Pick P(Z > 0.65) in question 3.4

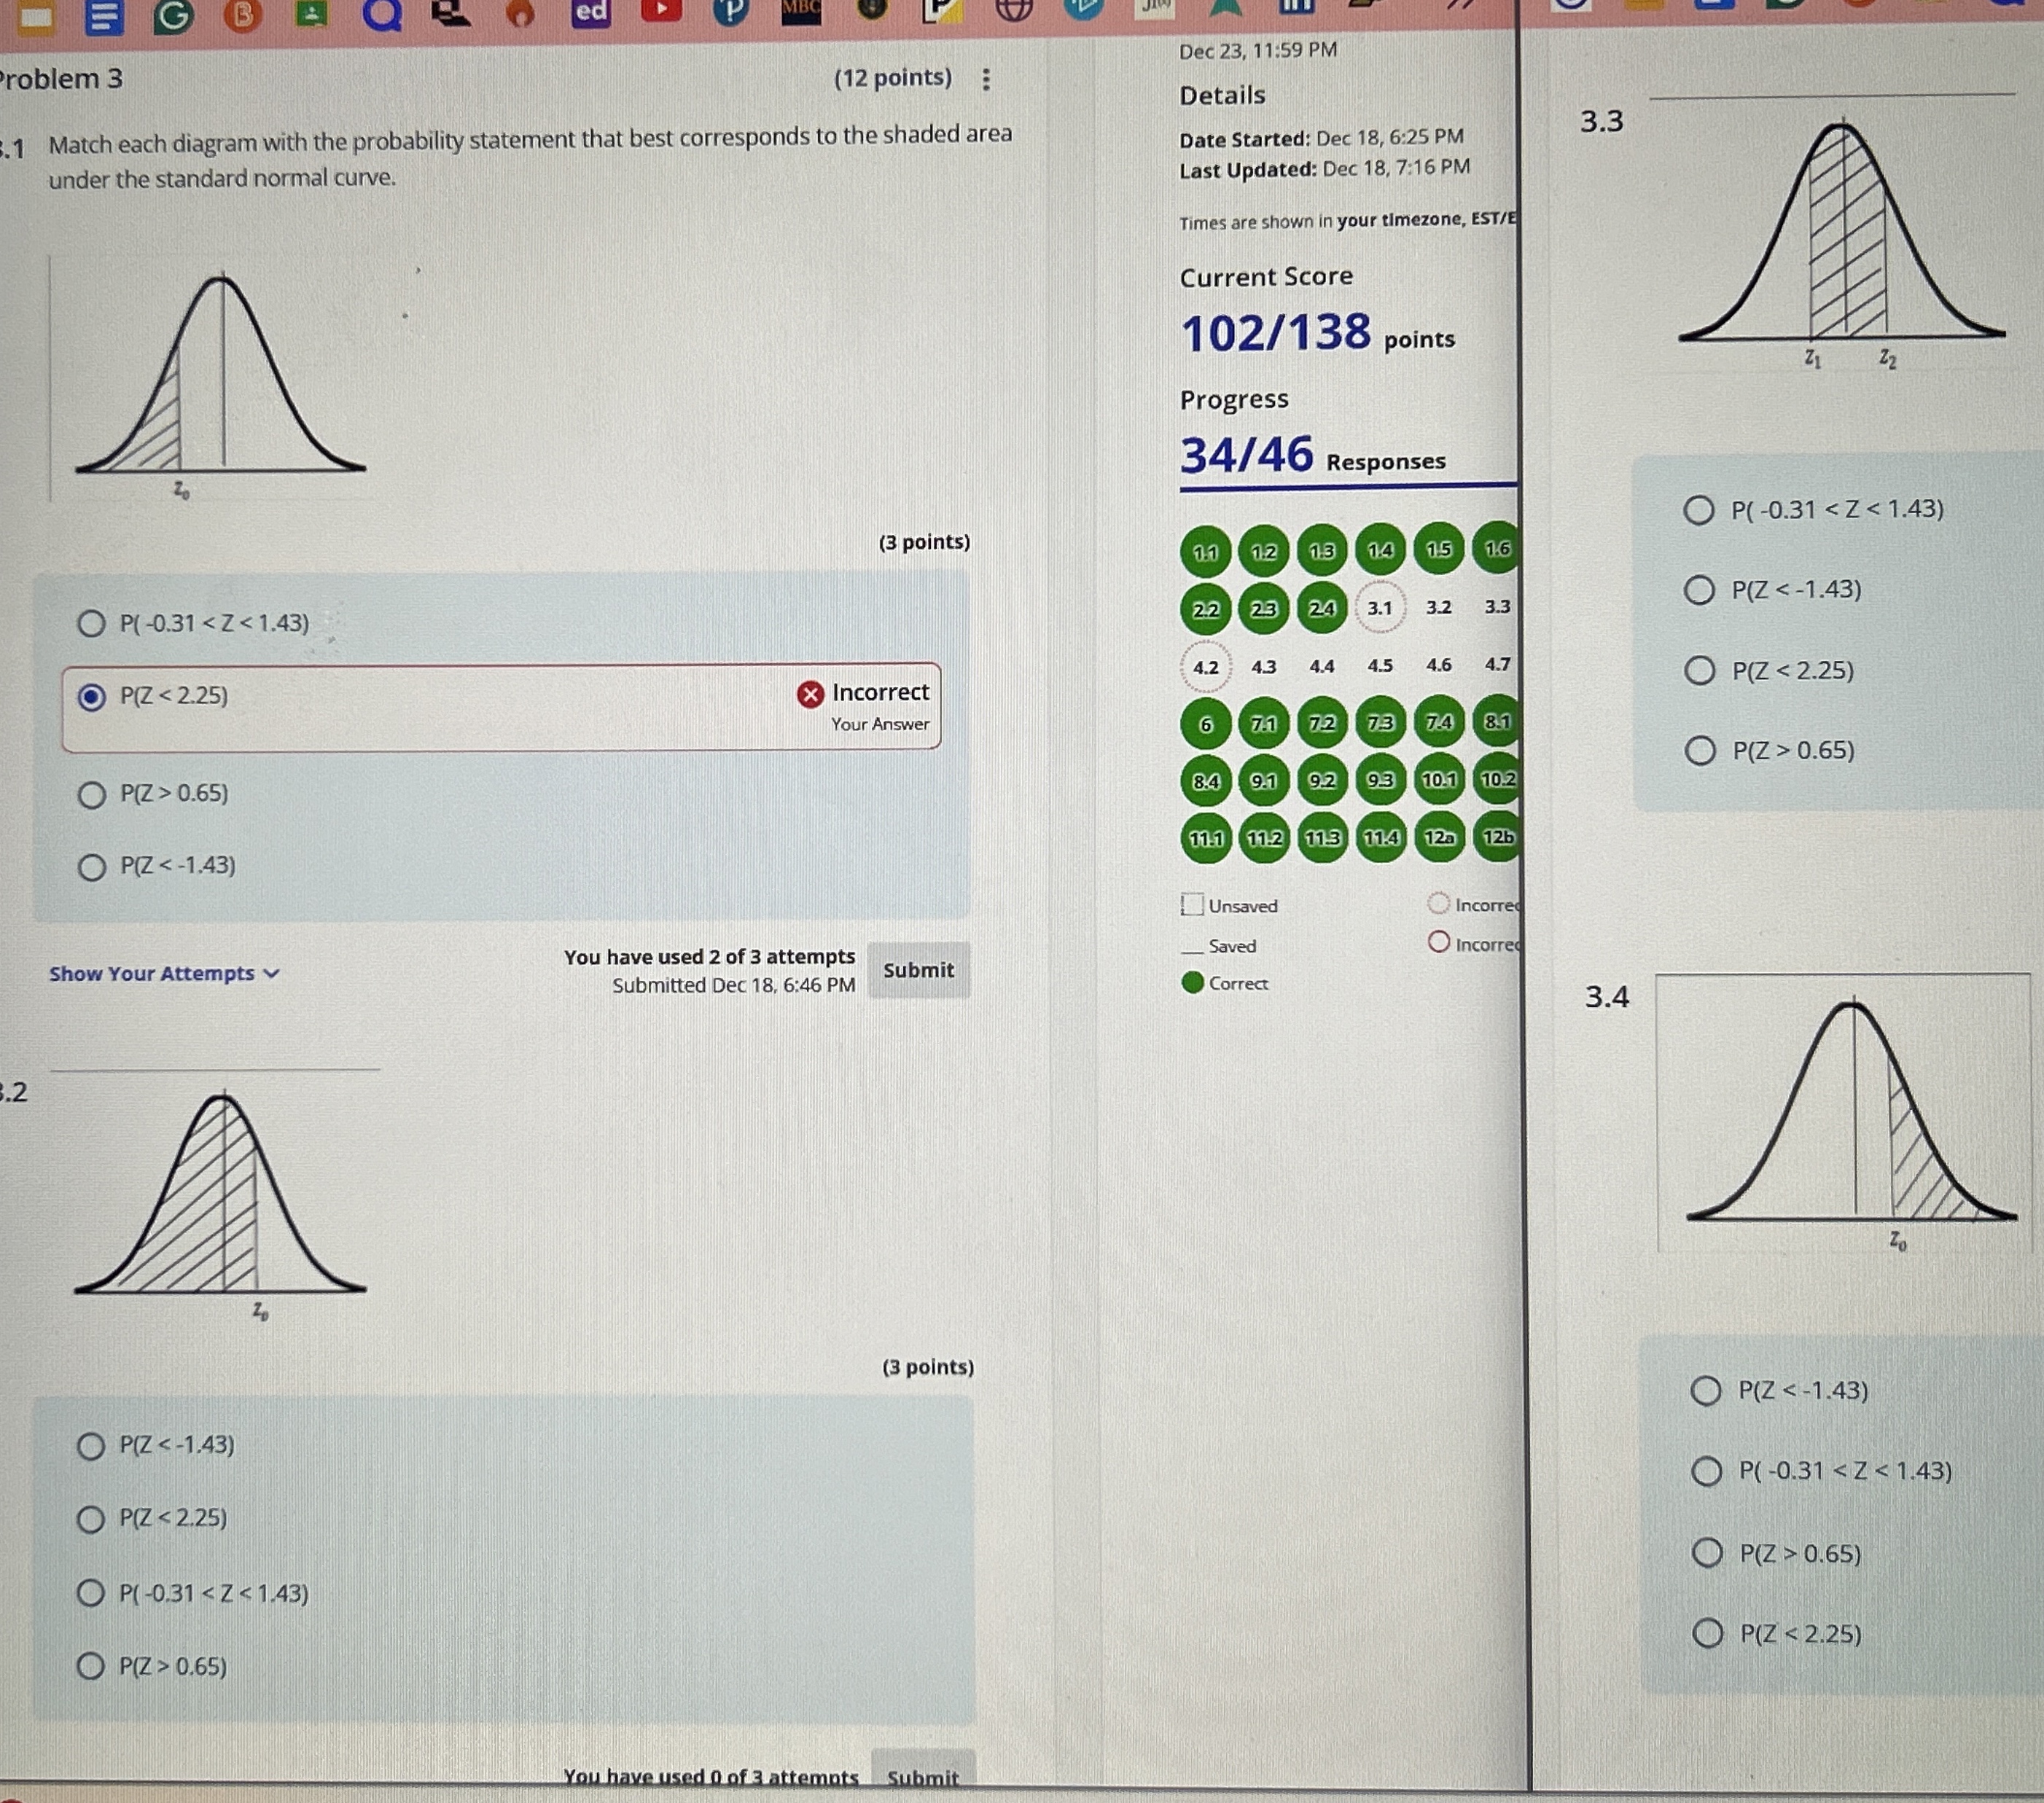click(x=1707, y=1553)
